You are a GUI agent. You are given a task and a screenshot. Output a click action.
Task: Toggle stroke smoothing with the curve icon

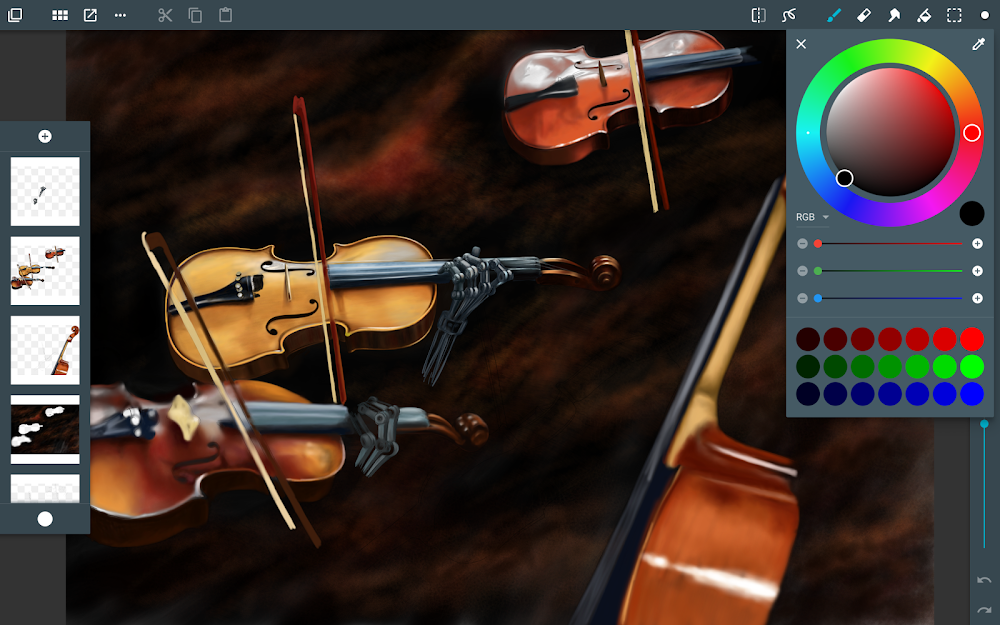point(789,15)
